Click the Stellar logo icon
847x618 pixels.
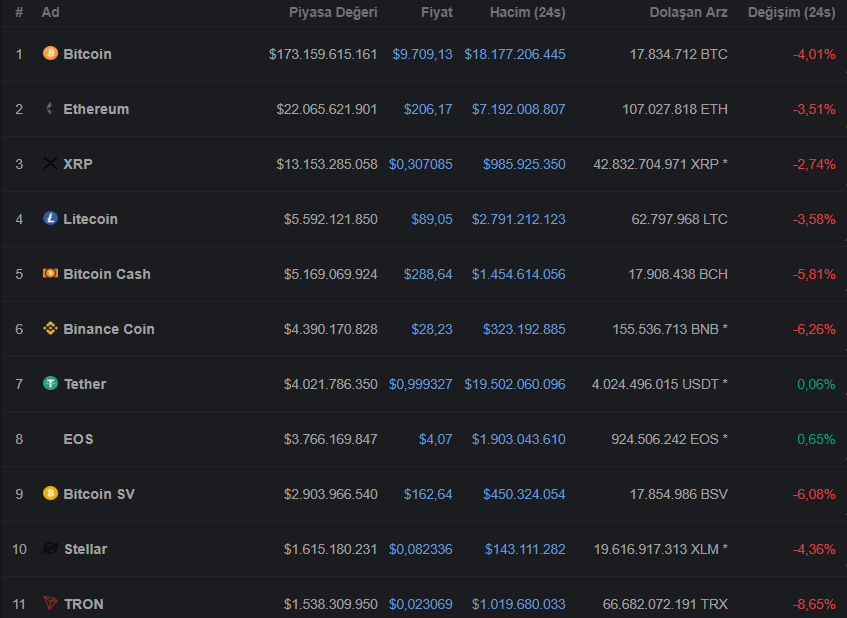pyautogui.click(x=50, y=548)
